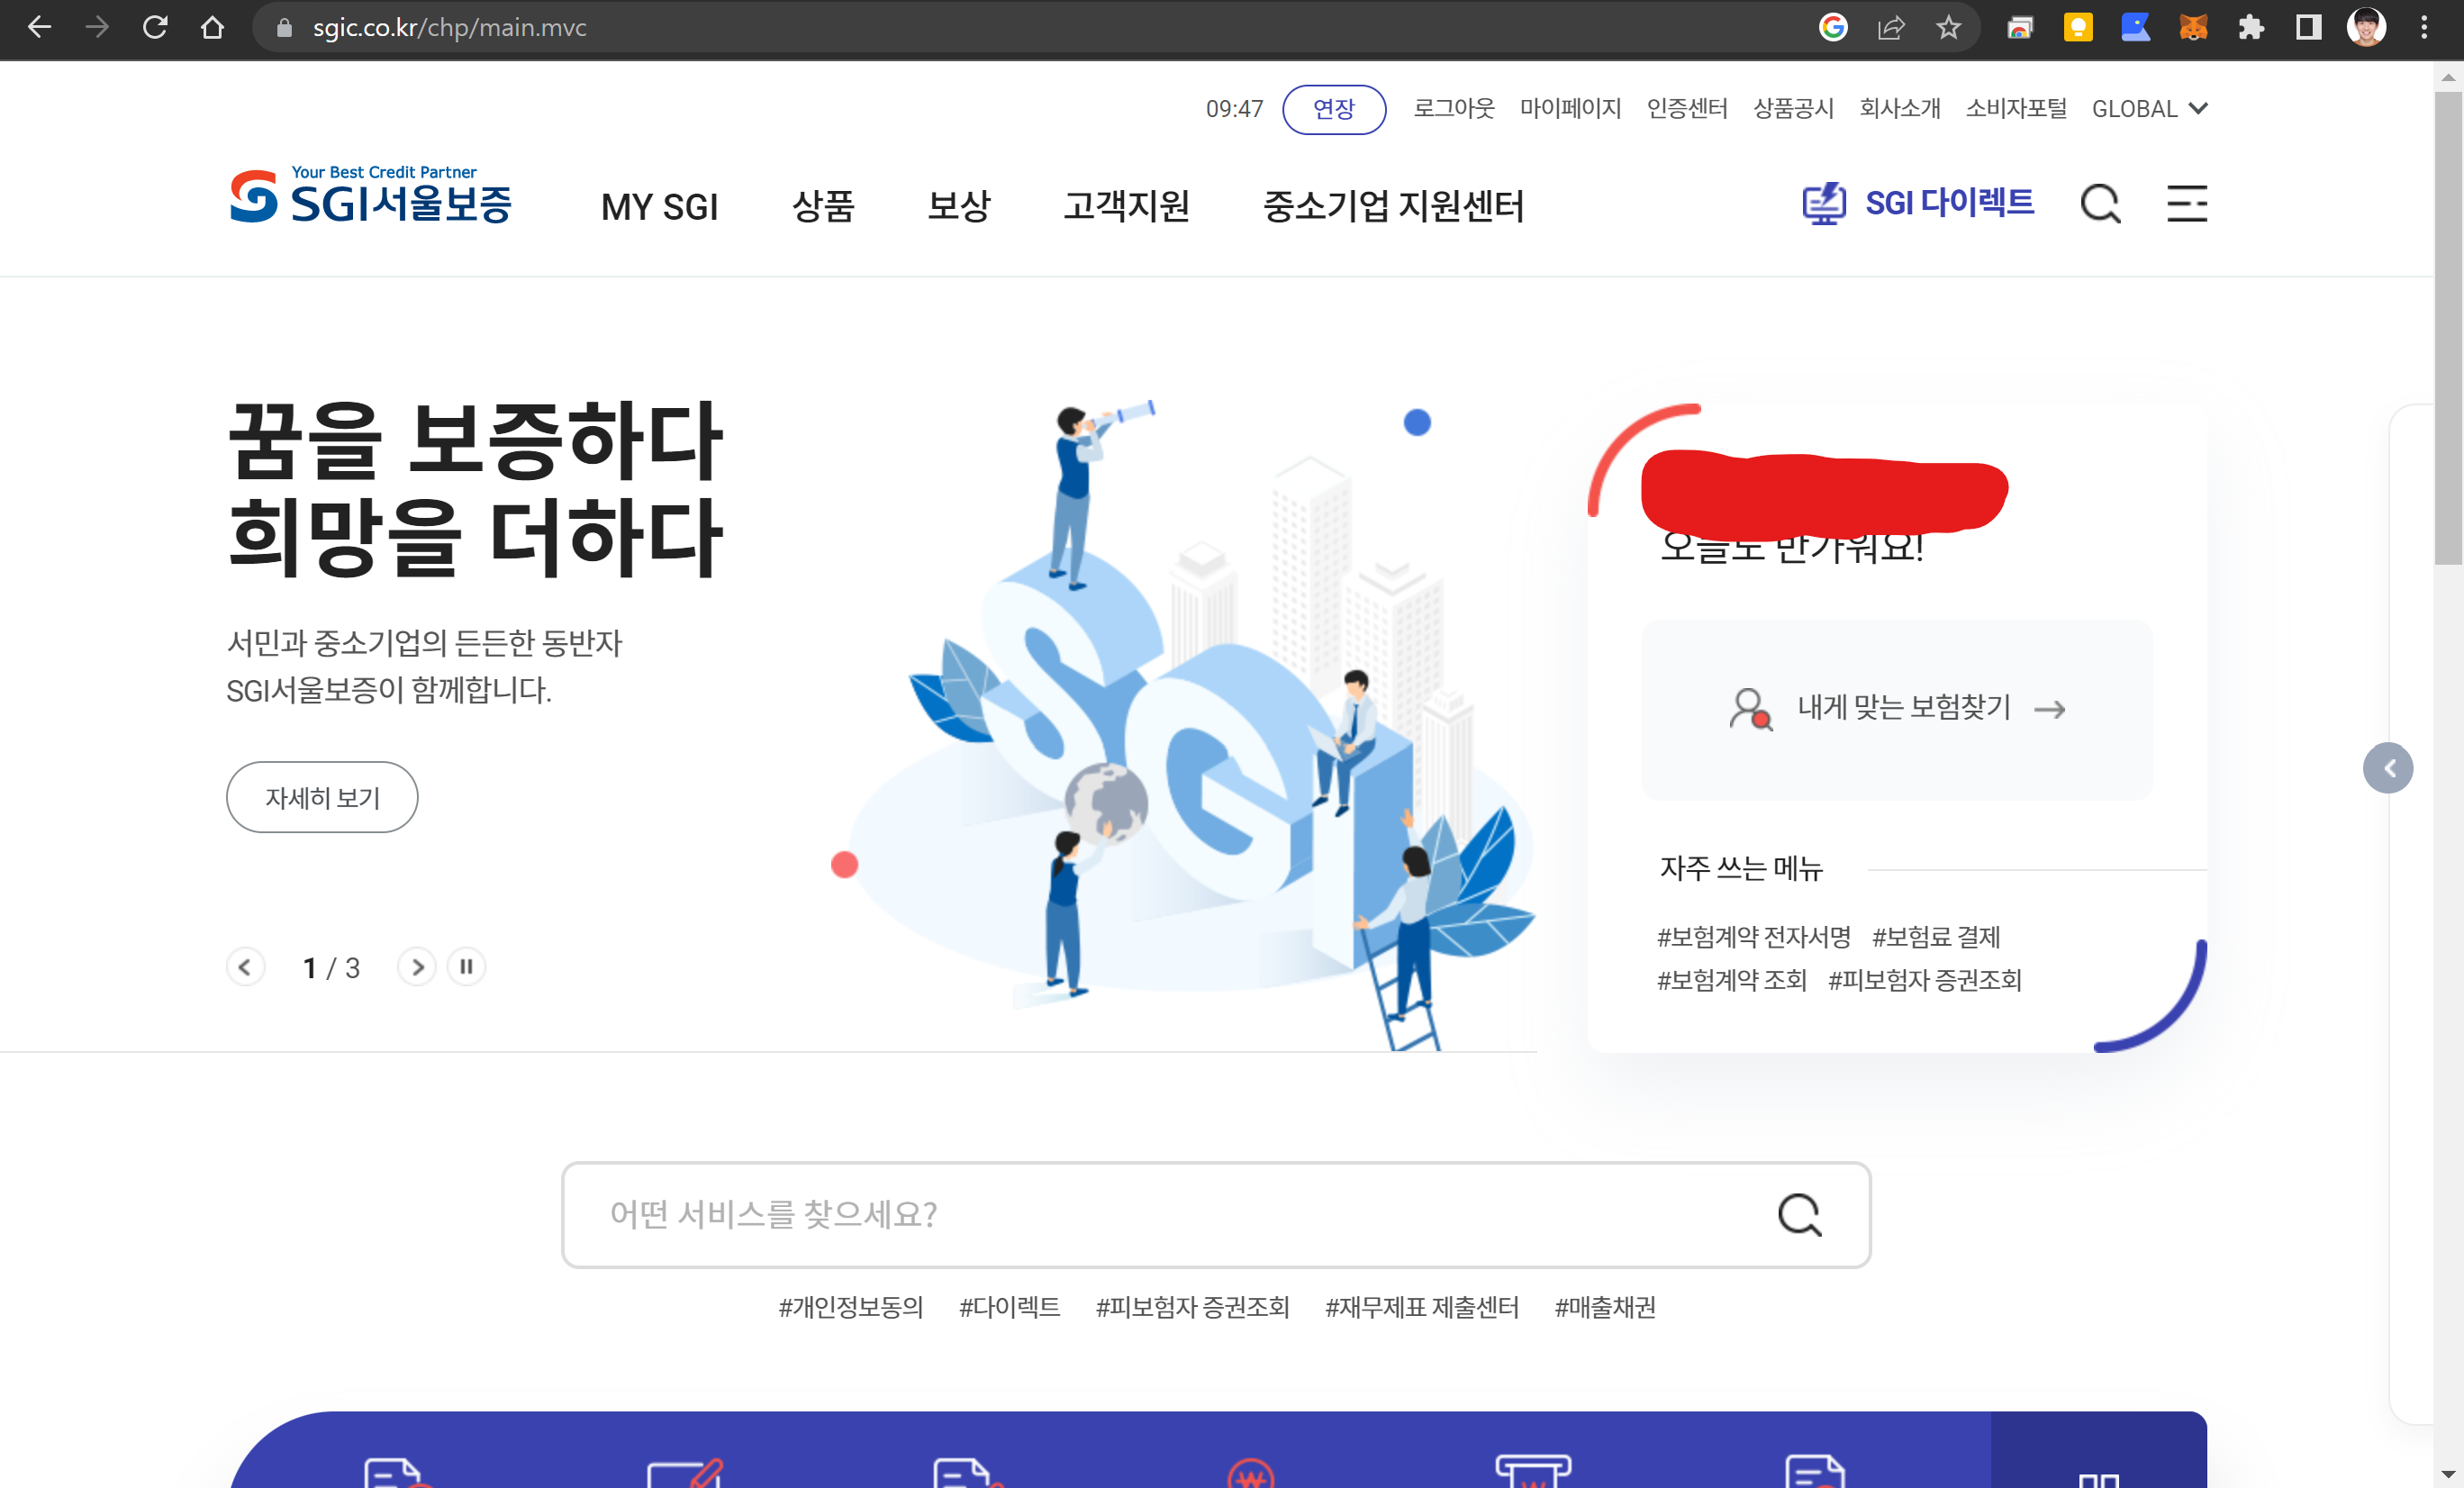Viewport: 2464px width, 1488px height.
Task: Open the Extensions puzzle-piece menu
Action: point(2250,27)
